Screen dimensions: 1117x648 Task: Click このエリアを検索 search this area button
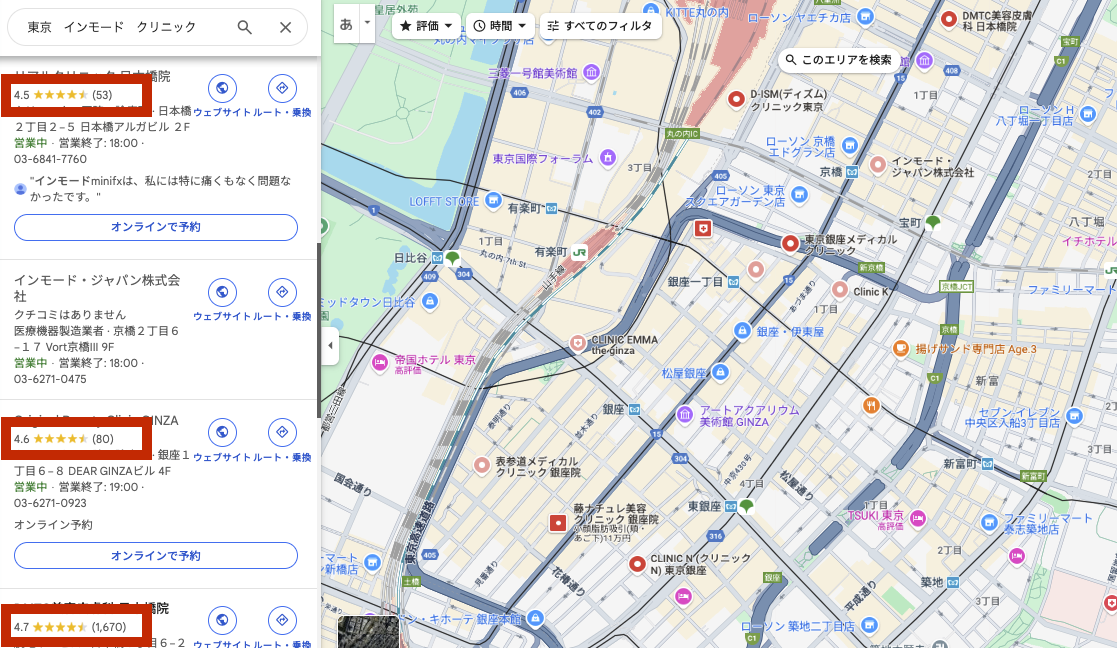(x=838, y=60)
